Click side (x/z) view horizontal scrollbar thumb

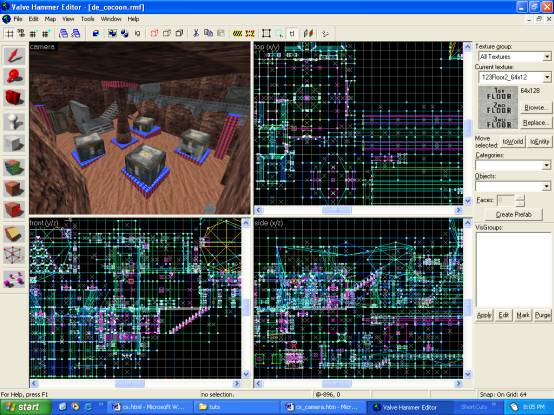pos(336,384)
